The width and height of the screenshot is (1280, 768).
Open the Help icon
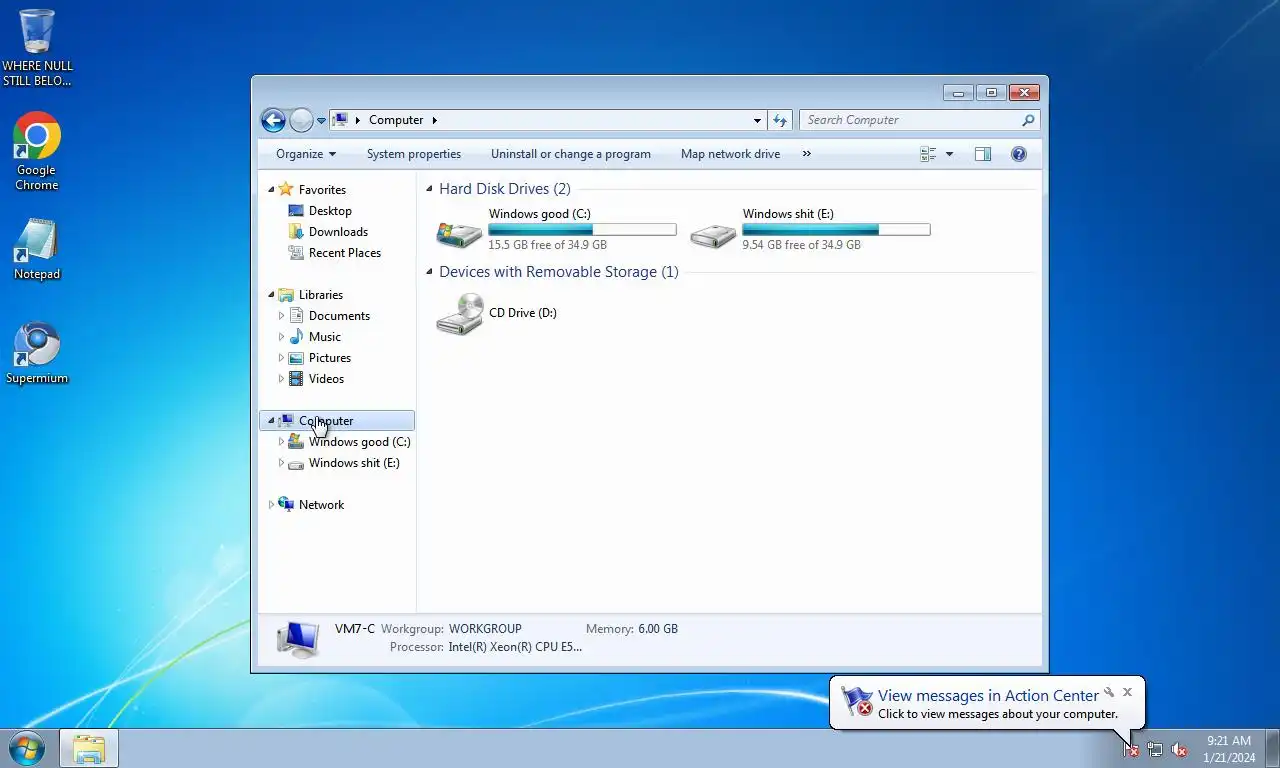tap(1019, 154)
